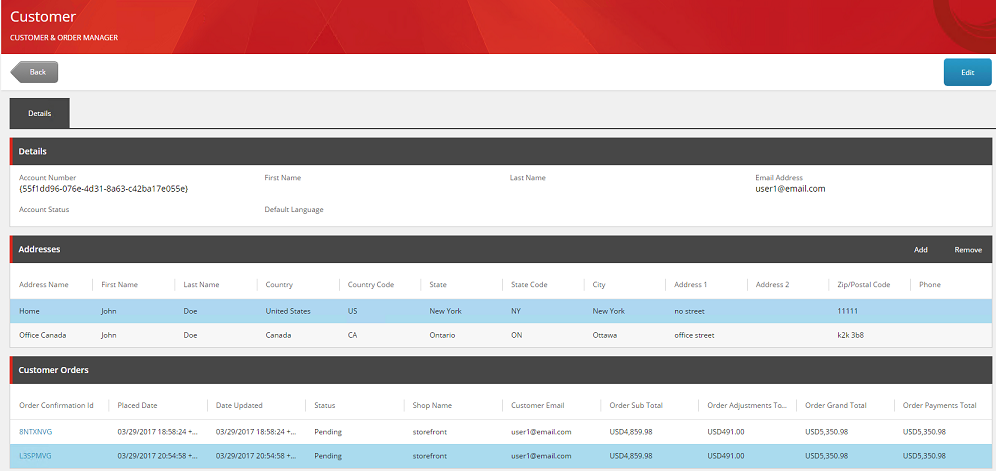The height and width of the screenshot is (471, 996).
Task: Click the account number GUID value
Action: click(x=103, y=189)
